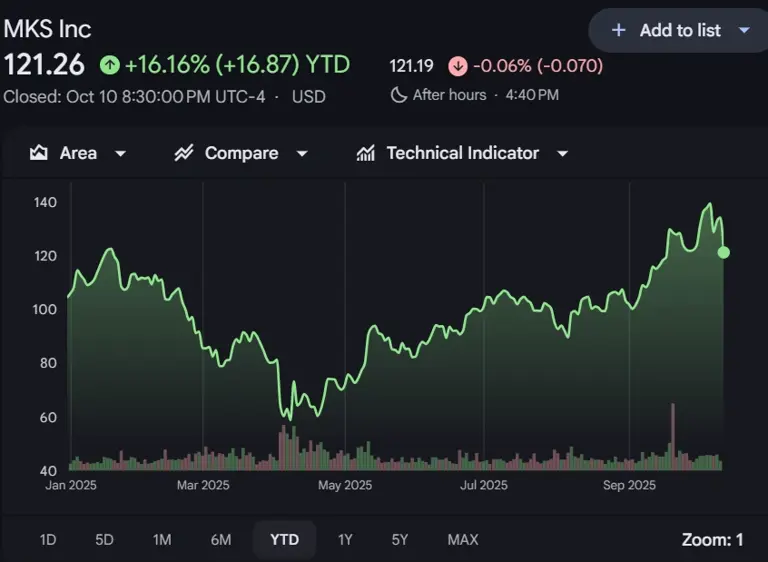Choose the MAX time range
This screenshot has height=562, width=768.
463,540
